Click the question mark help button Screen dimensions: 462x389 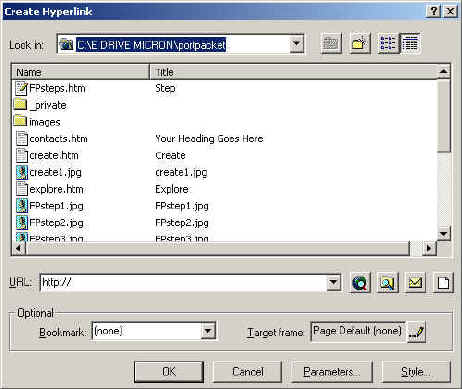coord(433,11)
